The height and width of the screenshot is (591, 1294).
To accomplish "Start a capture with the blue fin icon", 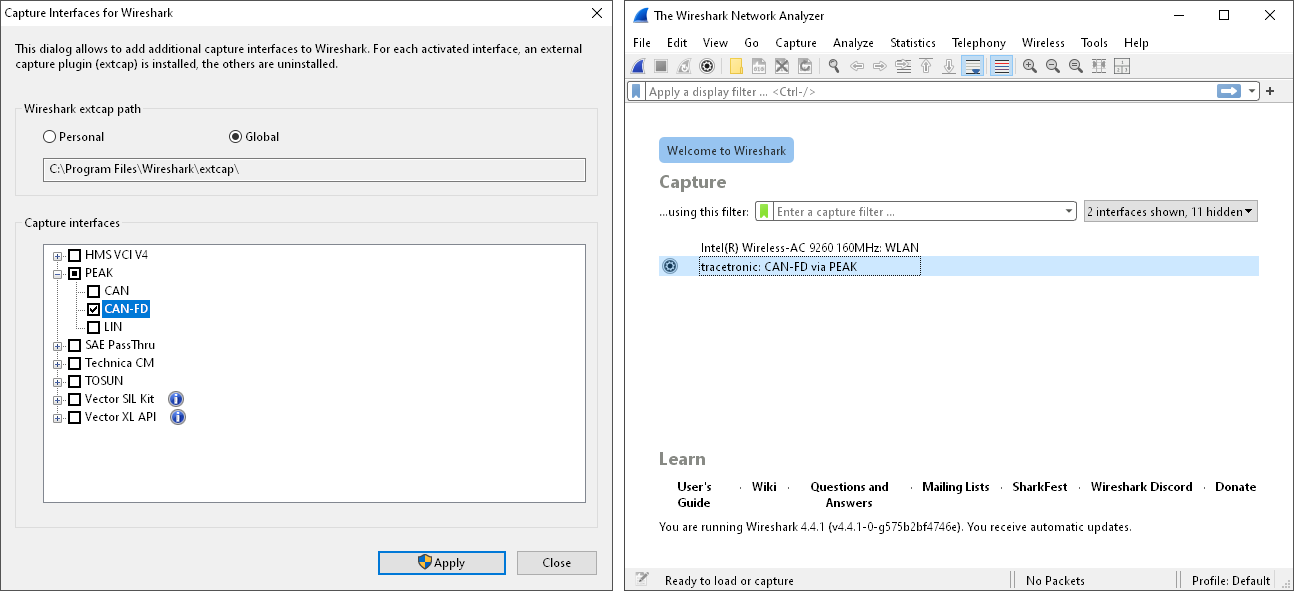I will [637, 66].
